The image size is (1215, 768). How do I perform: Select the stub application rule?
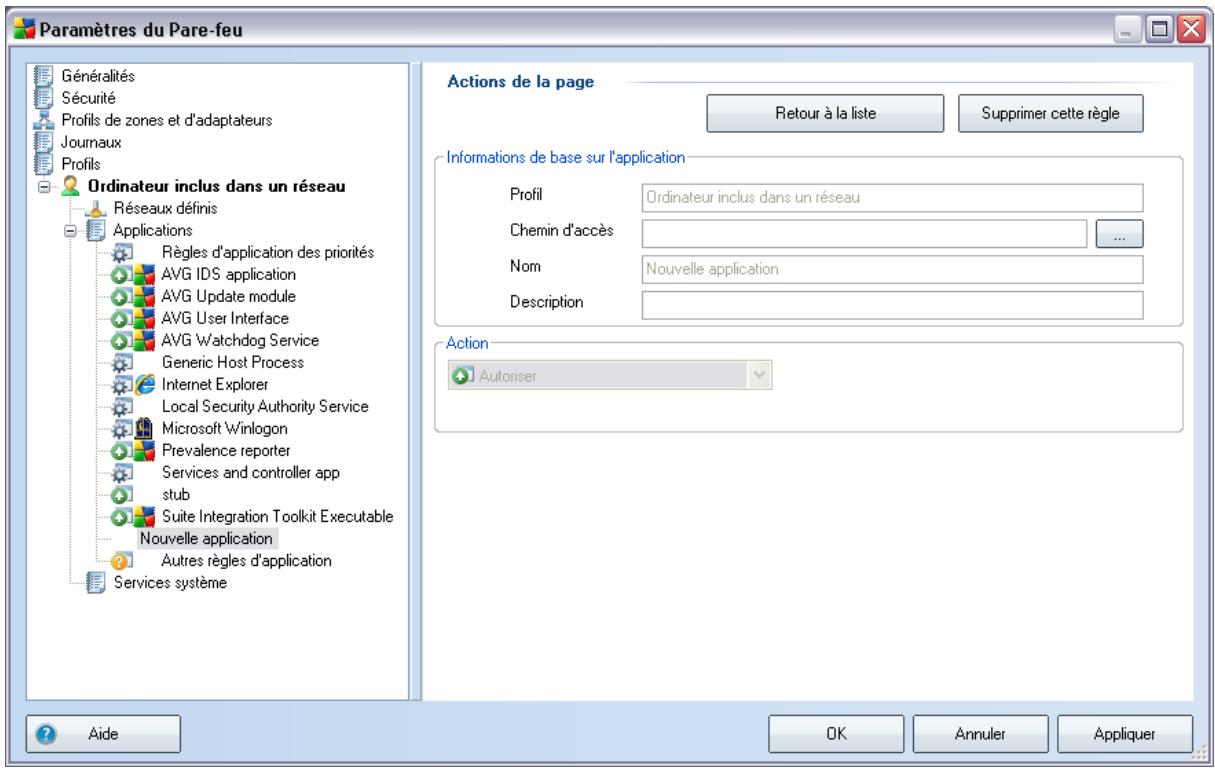(175, 494)
